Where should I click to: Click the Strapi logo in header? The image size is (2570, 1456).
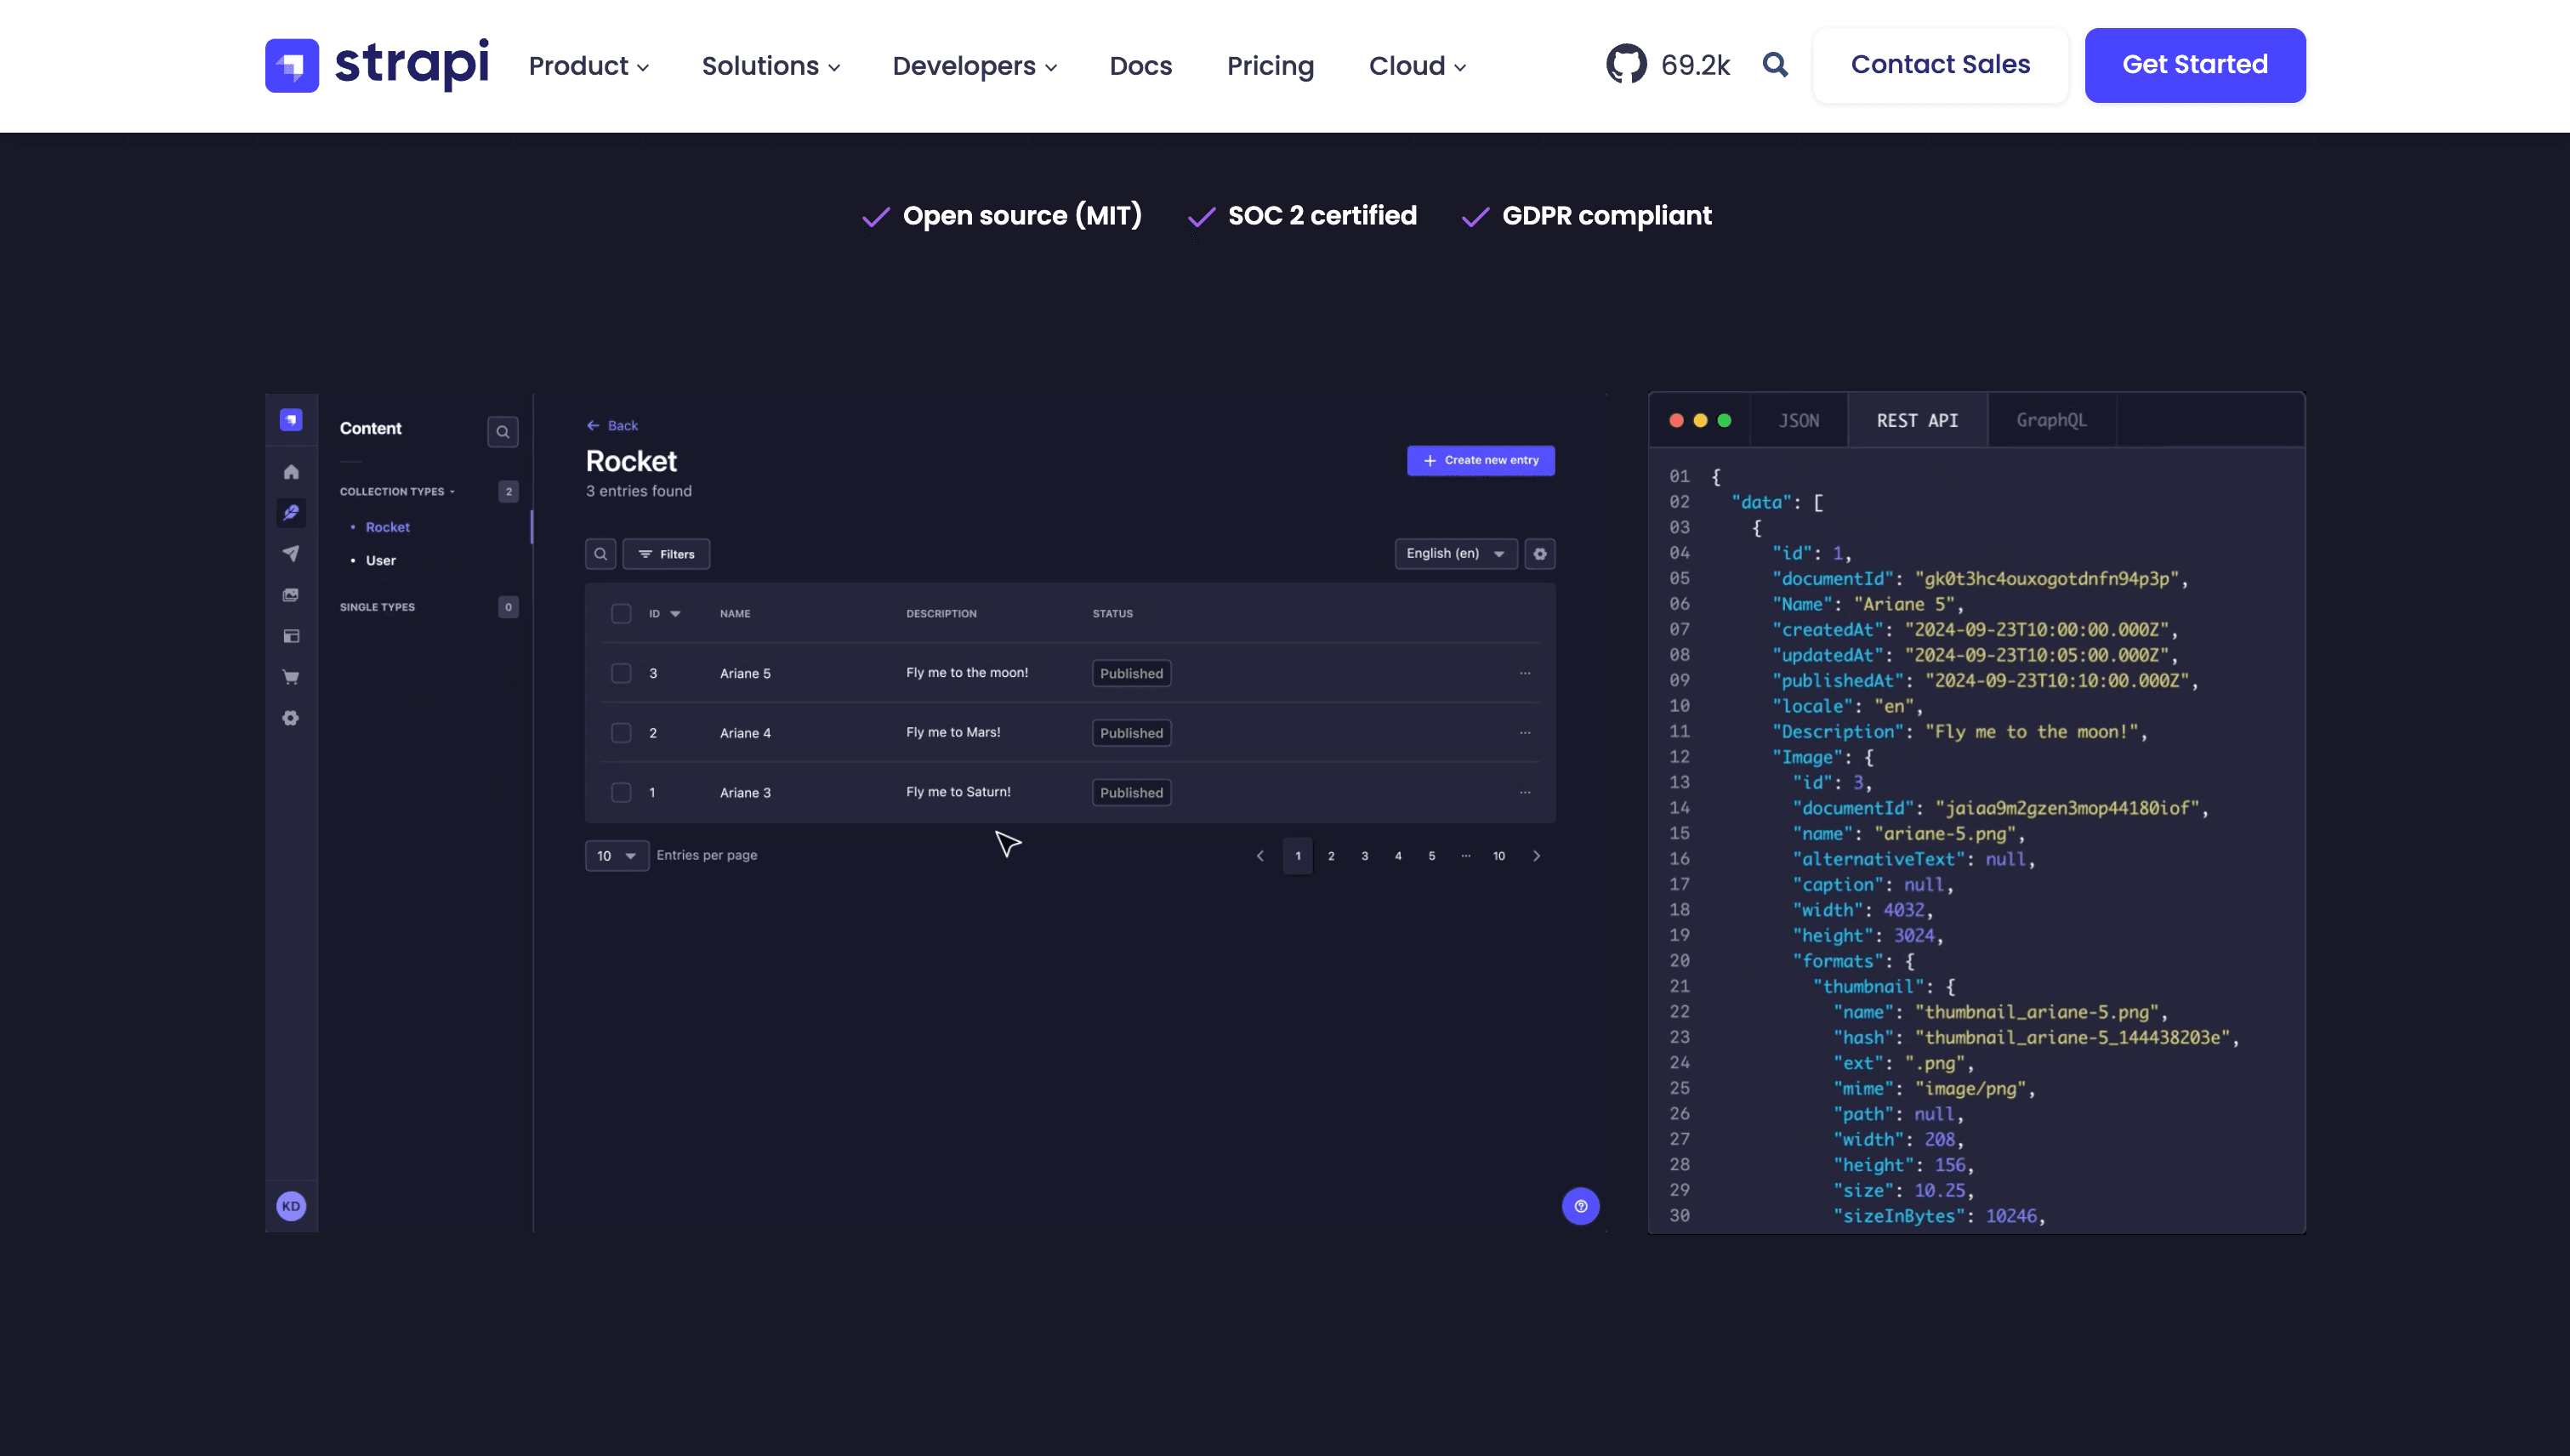point(376,65)
